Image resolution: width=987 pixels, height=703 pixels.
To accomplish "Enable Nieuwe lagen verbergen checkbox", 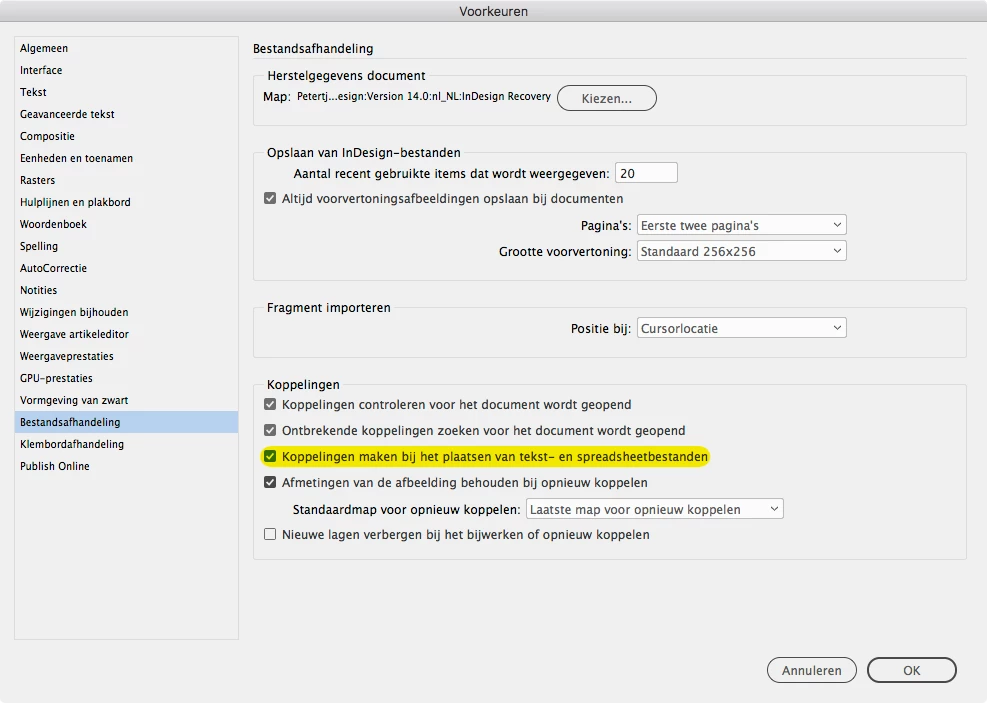I will [x=270, y=534].
